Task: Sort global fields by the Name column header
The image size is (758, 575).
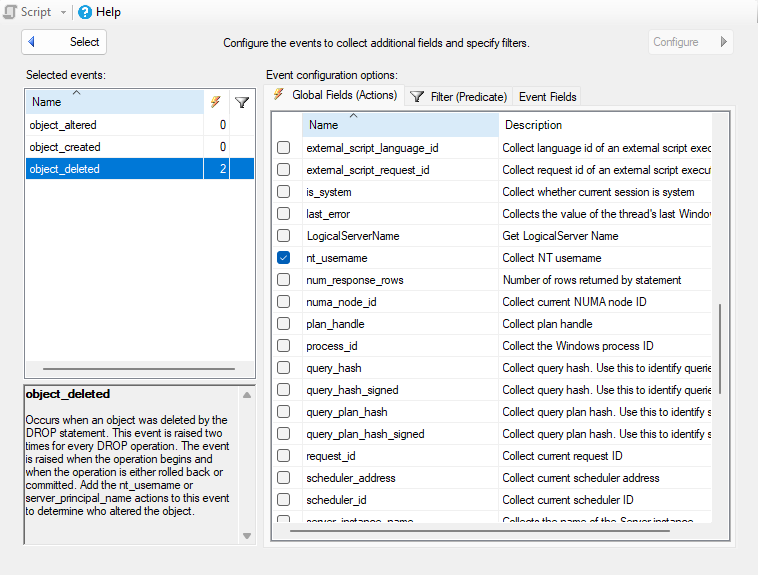Action: click(x=400, y=125)
